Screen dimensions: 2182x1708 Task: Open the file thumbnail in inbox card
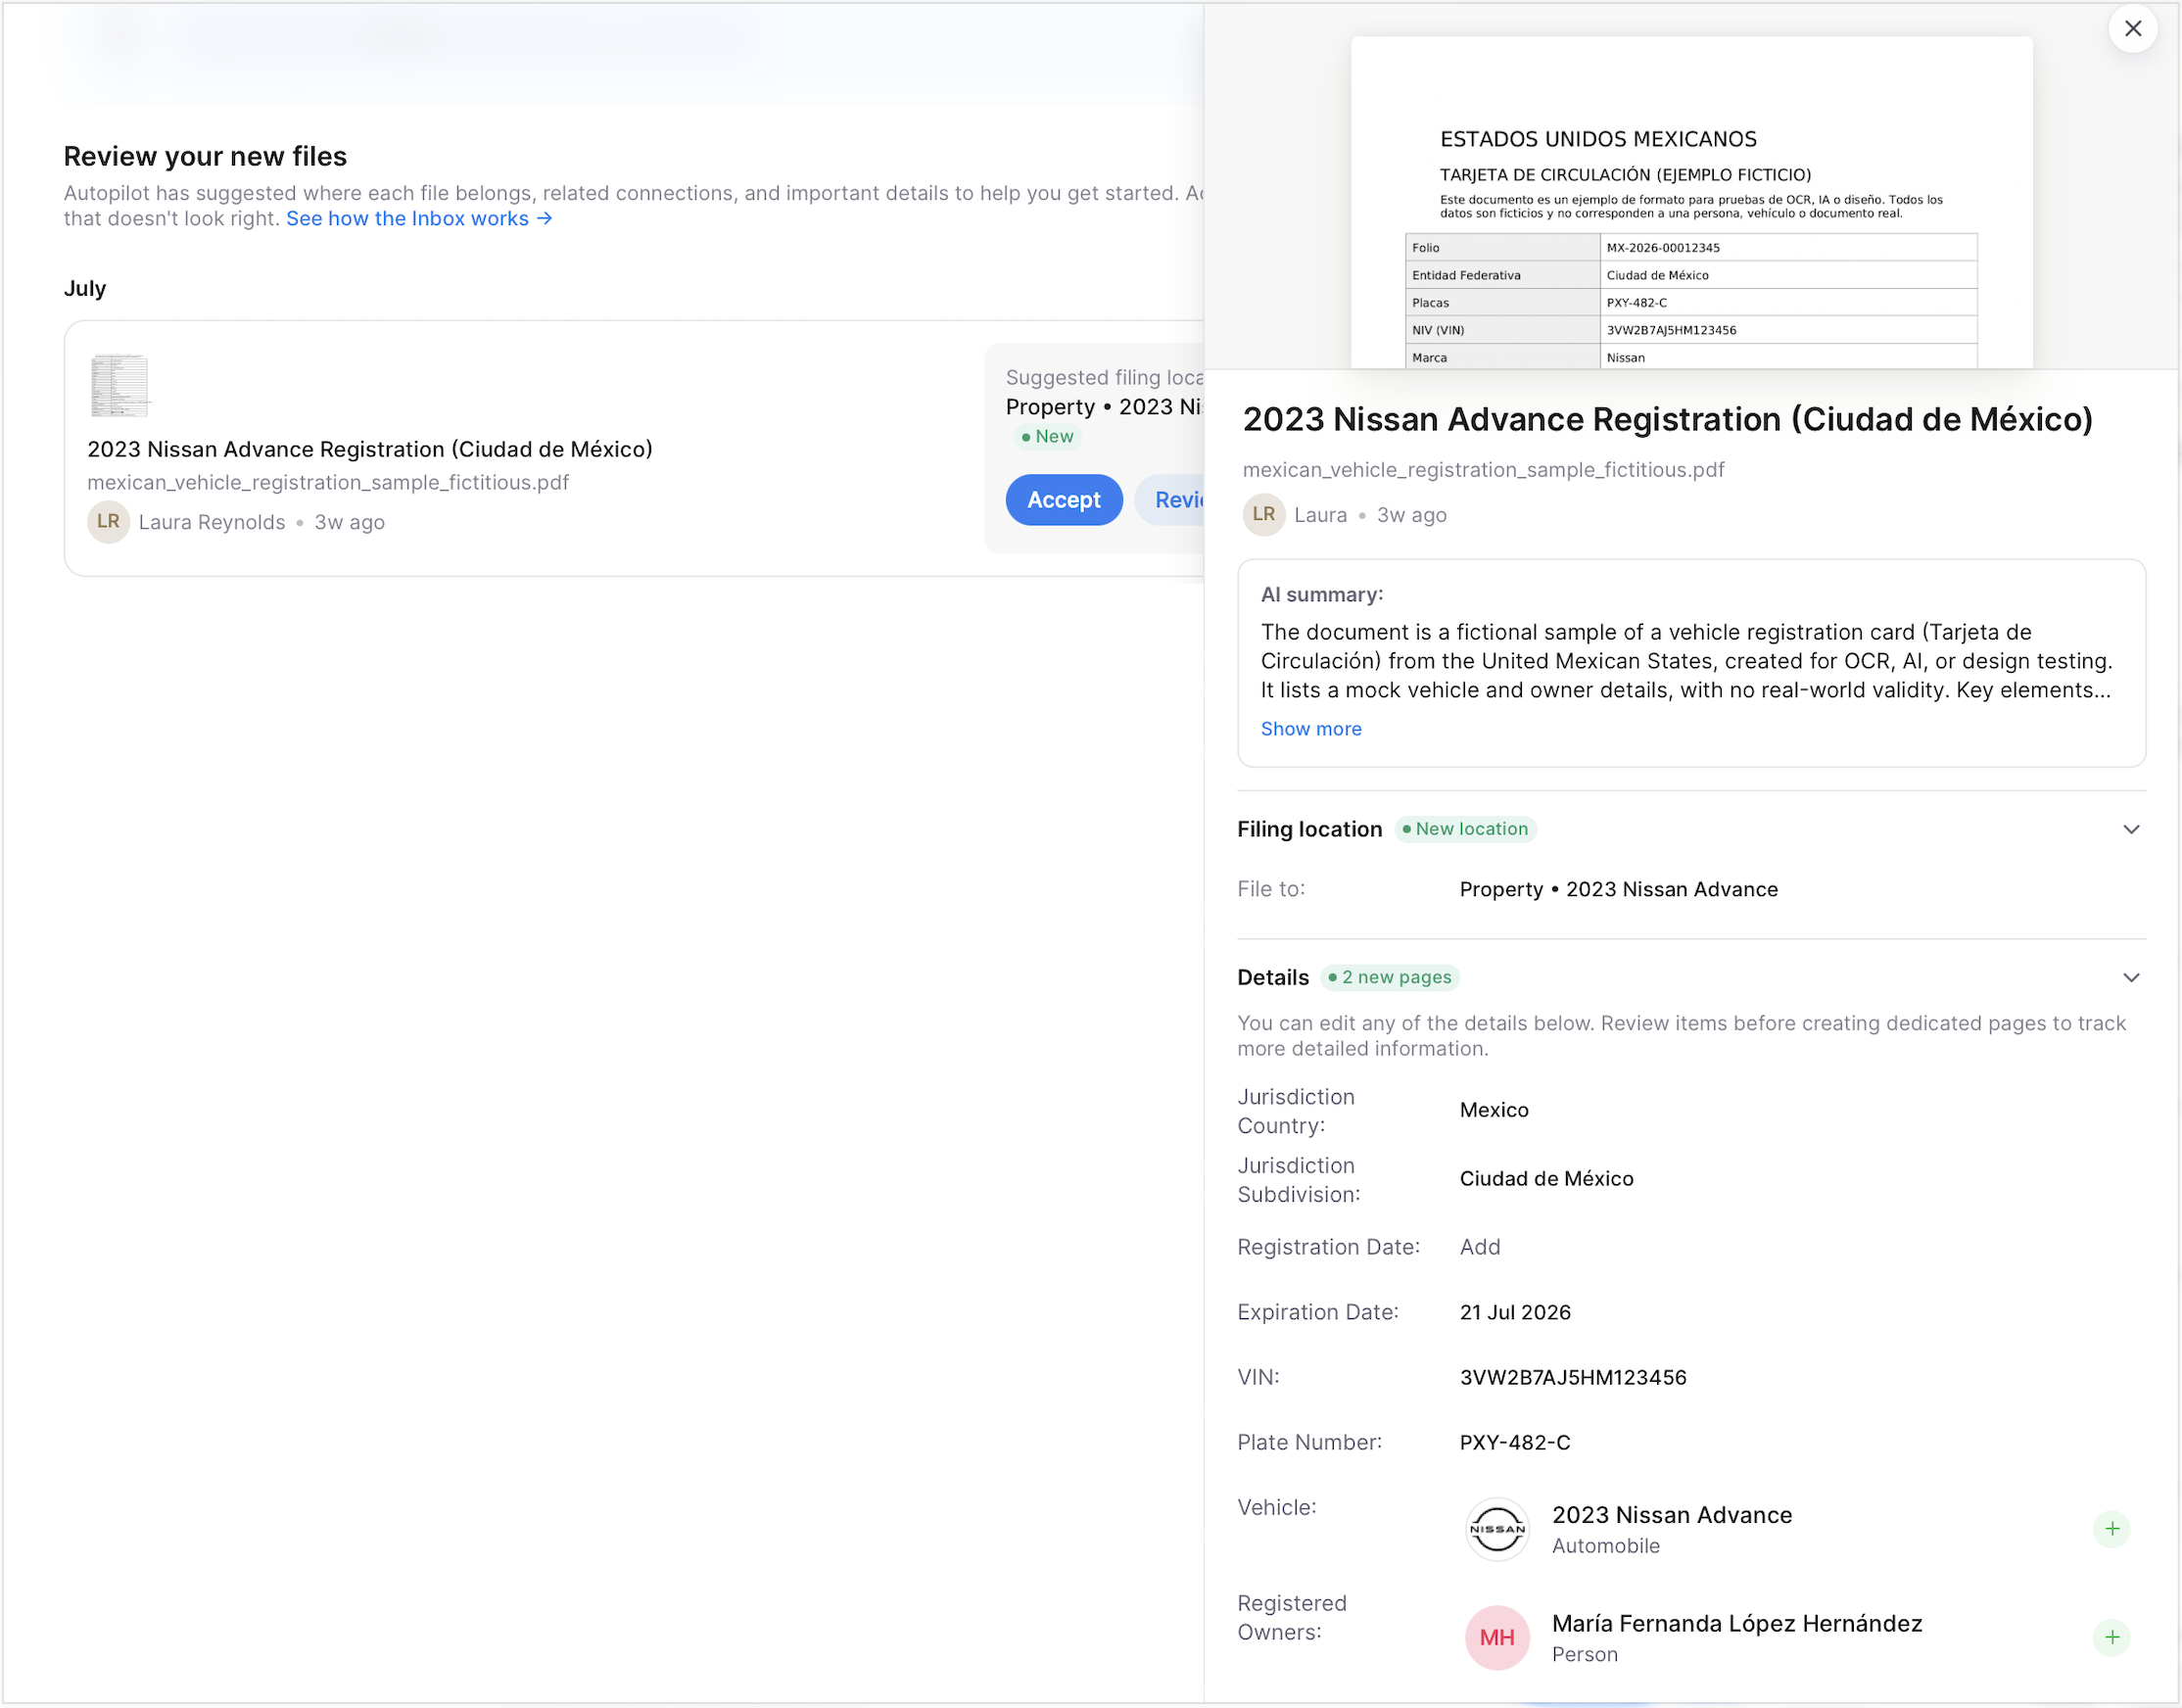[119, 385]
